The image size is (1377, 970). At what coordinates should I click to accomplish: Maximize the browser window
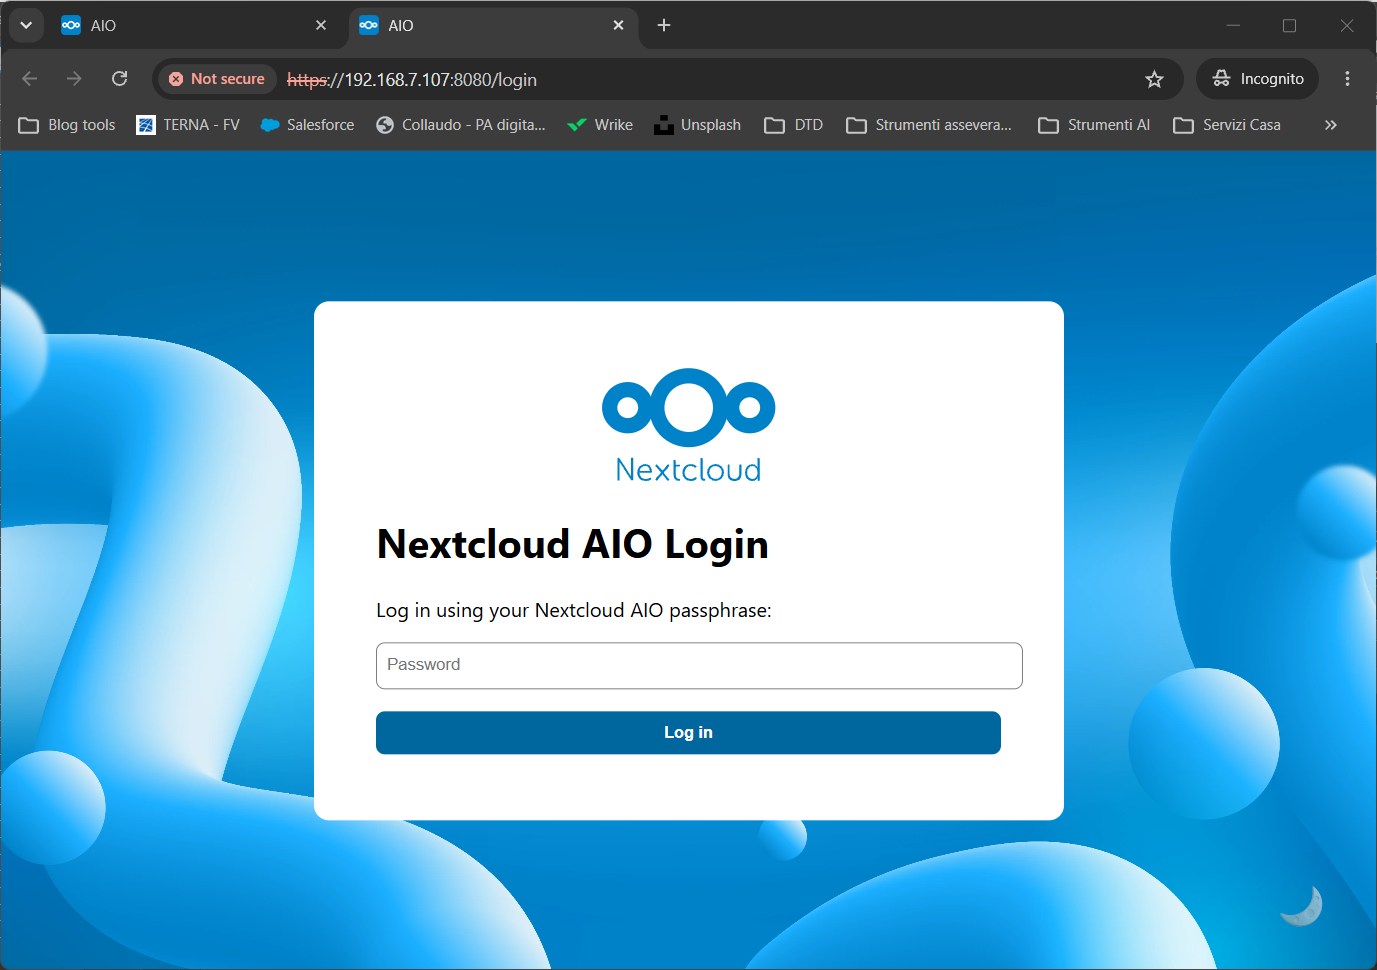(1289, 25)
